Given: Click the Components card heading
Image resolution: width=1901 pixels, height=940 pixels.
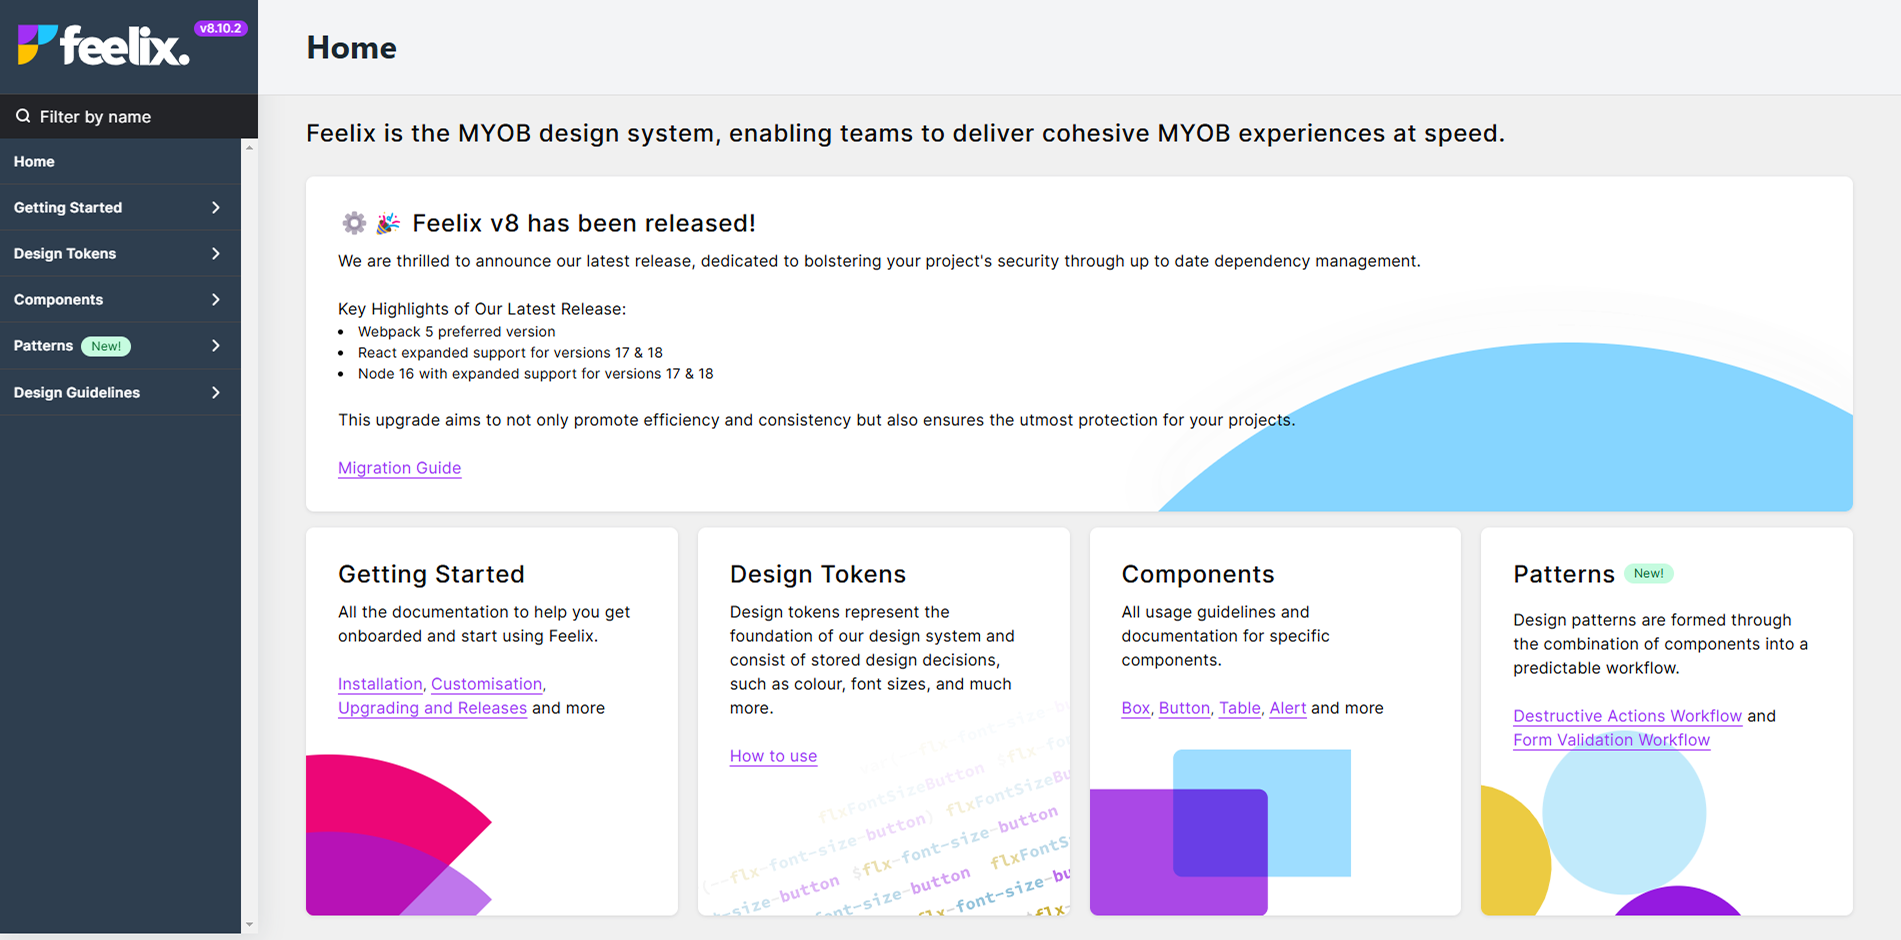Looking at the screenshot, I should click(x=1198, y=574).
